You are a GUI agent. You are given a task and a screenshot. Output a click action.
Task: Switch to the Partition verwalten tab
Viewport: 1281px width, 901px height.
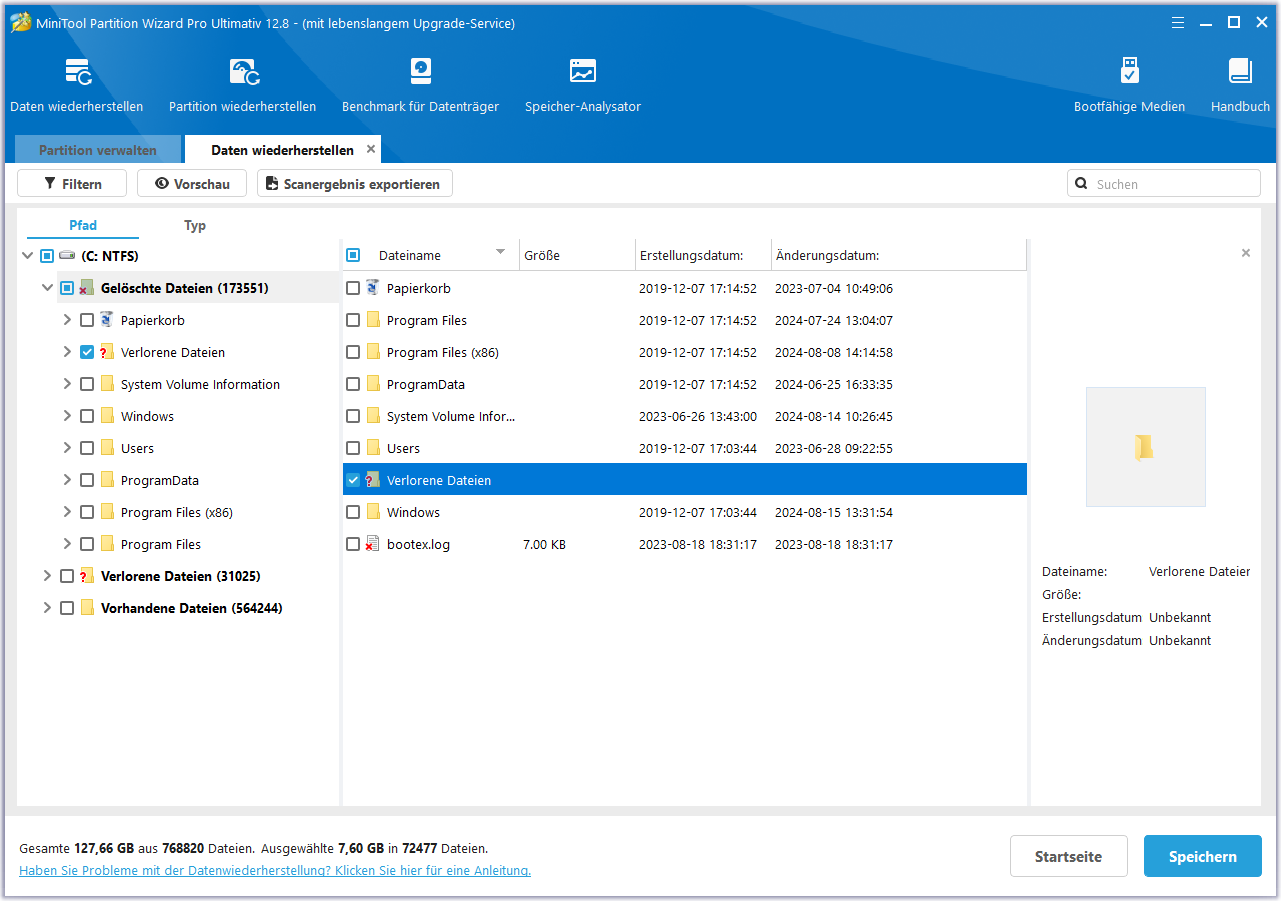pos(98,150)
